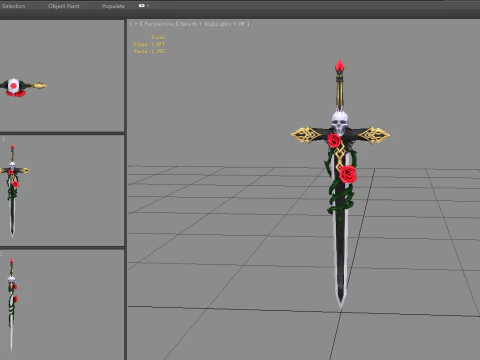The height and width of the screenshot is (360, 480).
Task: Click the red gem pommel of the sword
Action: (x=340, y=66)
